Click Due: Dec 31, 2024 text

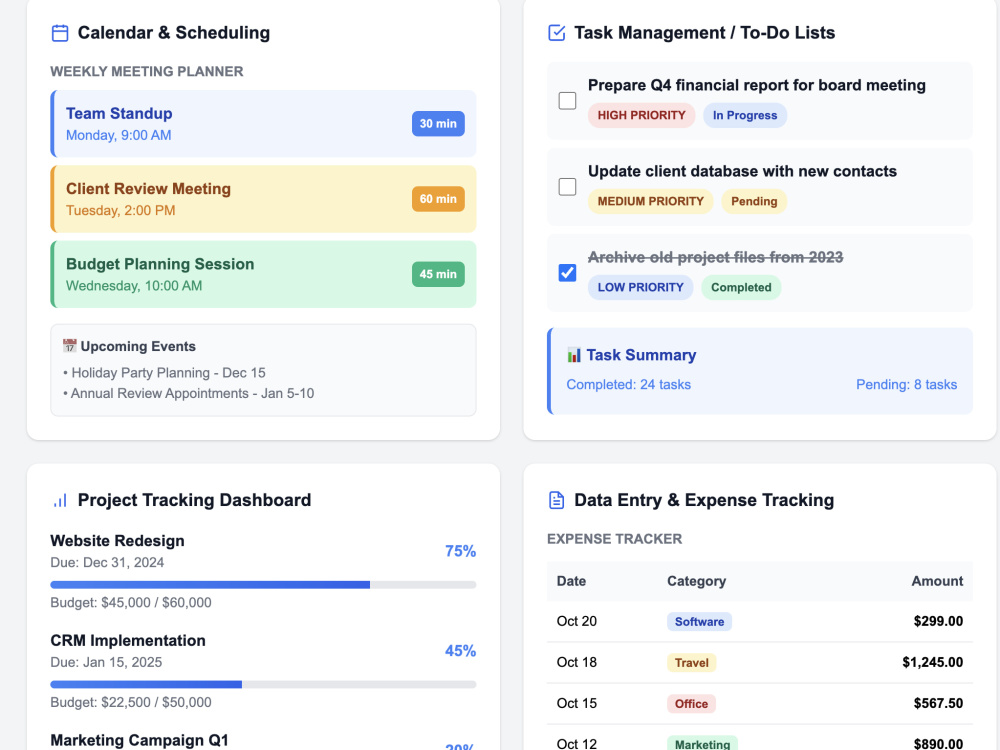pyautogui.click(x=107, y=562)
